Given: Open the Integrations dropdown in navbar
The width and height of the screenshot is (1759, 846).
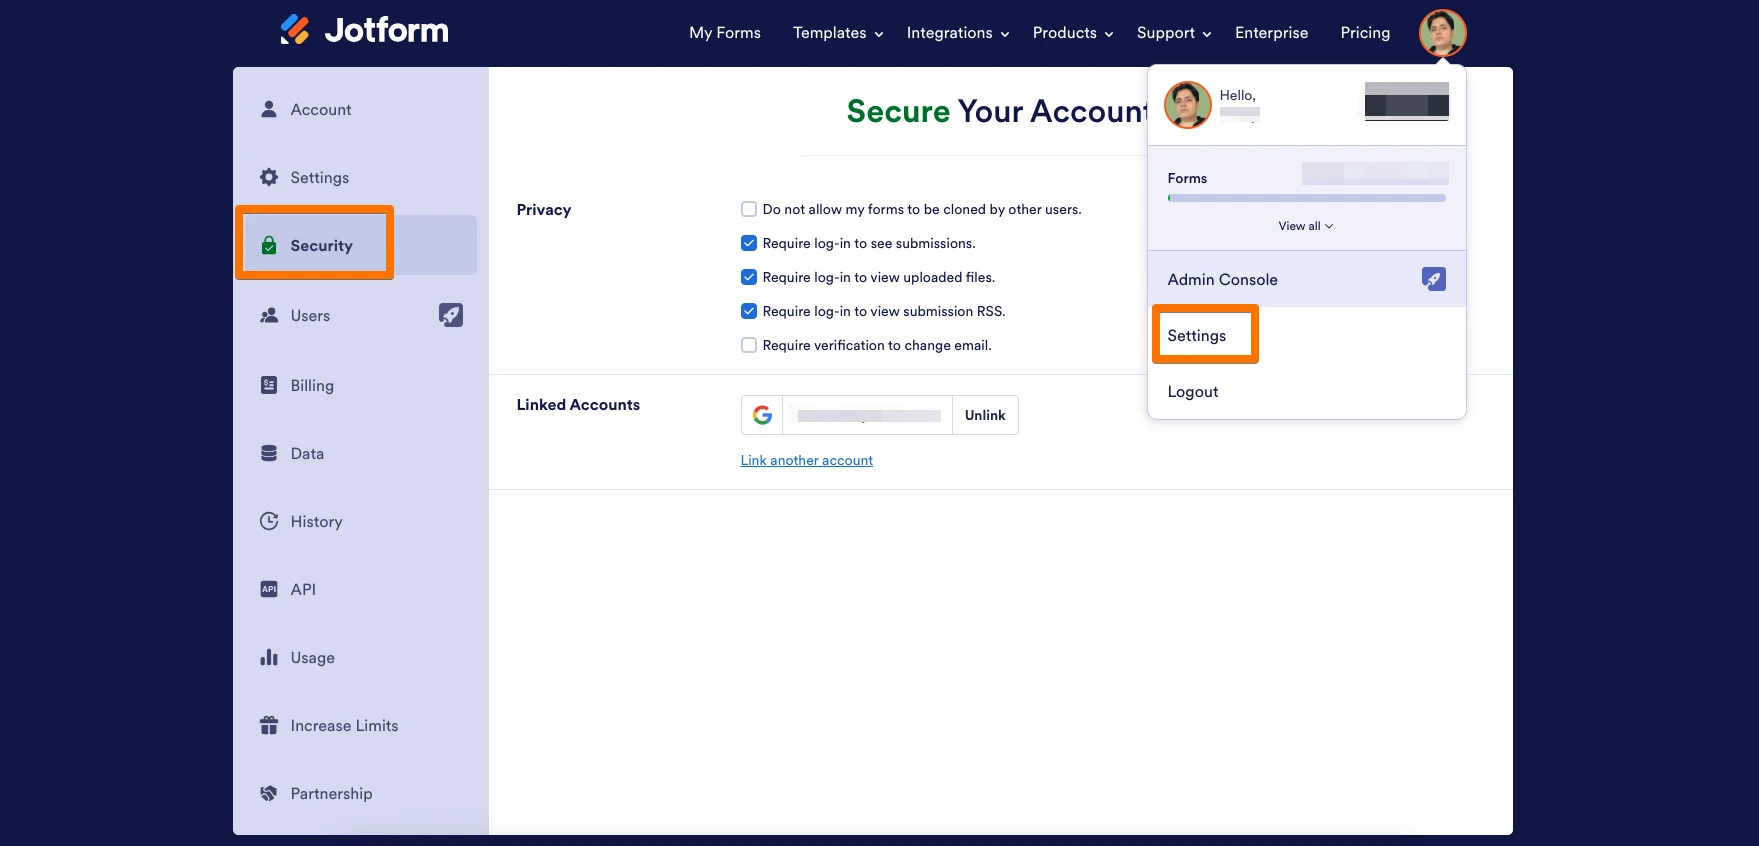Looking at the screenshot, I should [957, 33].
